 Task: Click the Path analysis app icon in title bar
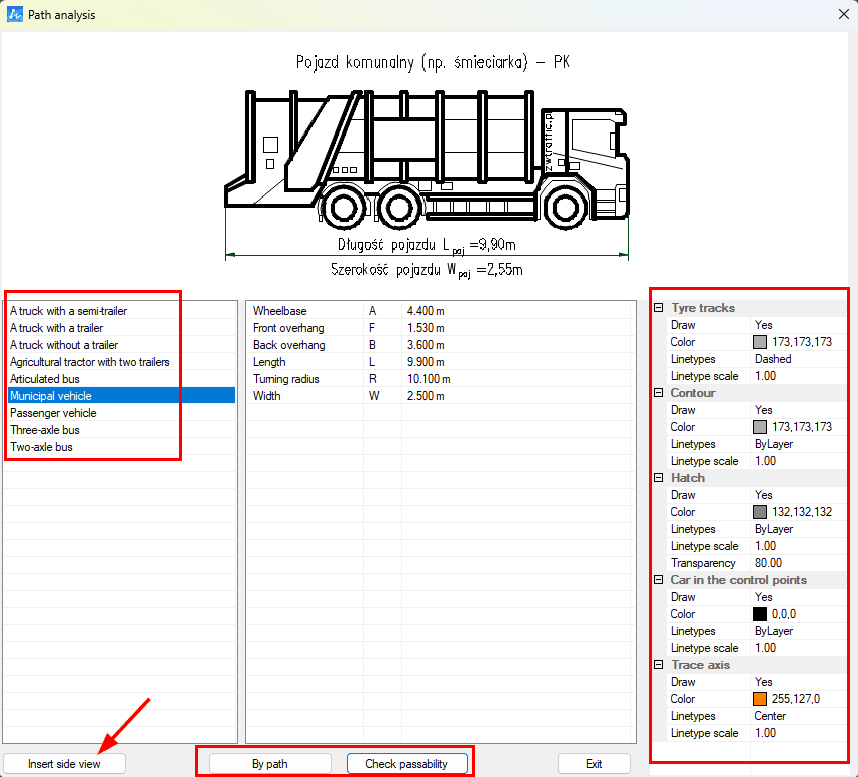14,14
